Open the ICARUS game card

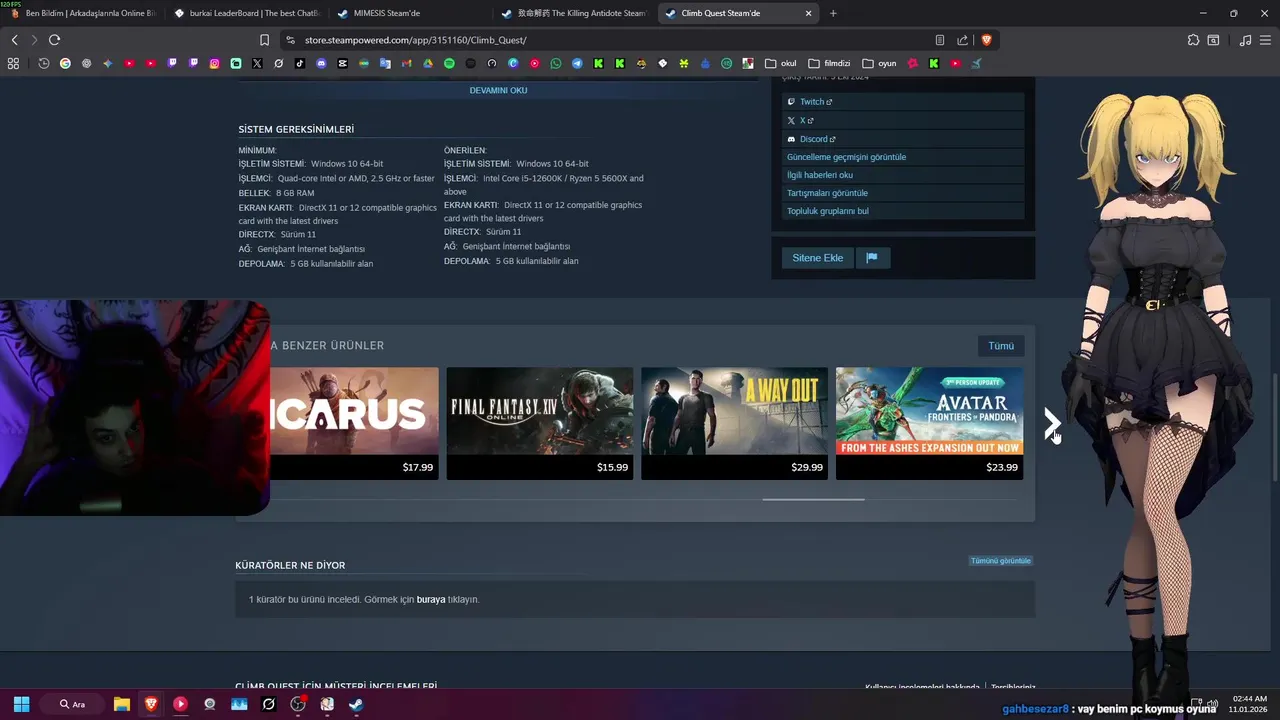(x=354, y=423)
